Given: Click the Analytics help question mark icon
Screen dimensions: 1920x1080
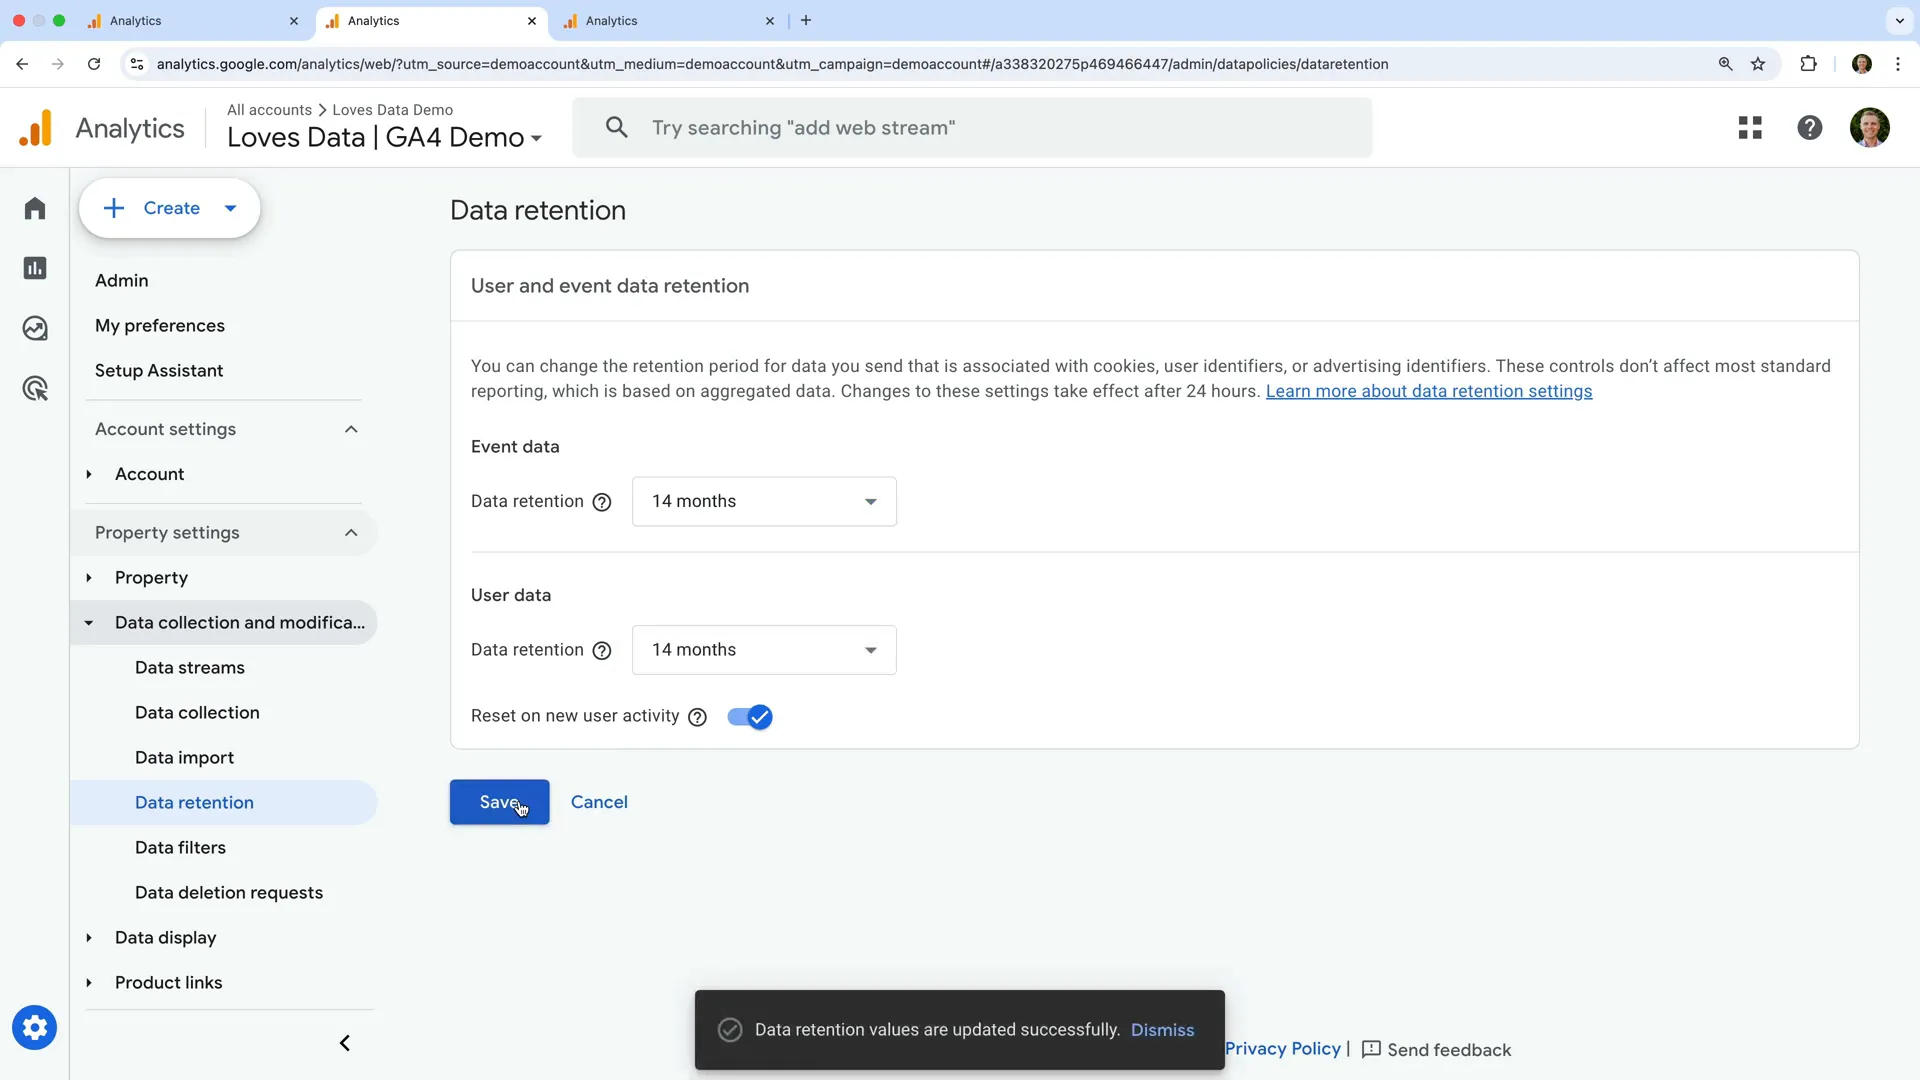Looking at the screenshot, I should click(1811, 127).
